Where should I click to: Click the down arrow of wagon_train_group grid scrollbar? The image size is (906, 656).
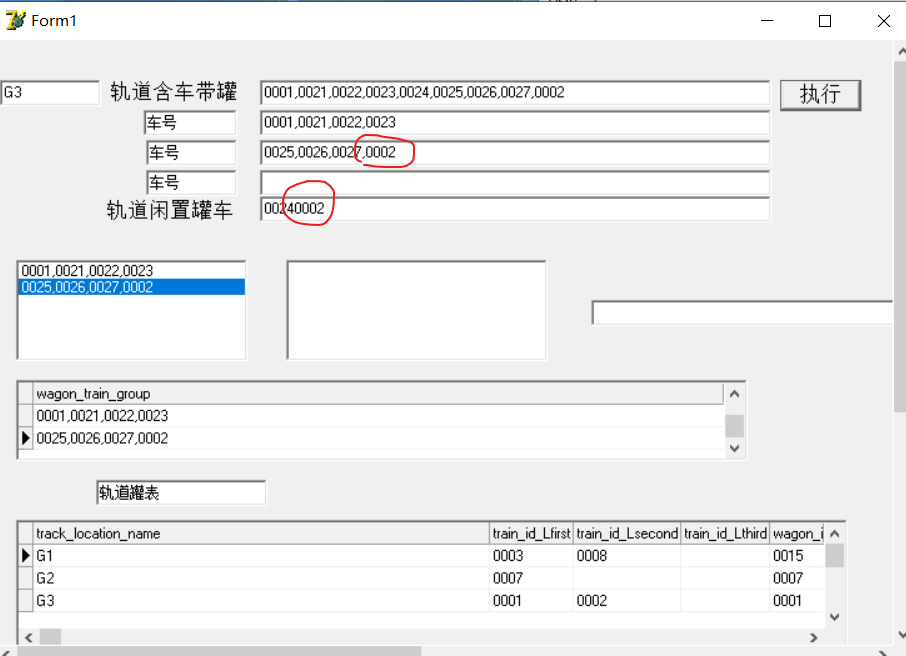coord(734,448)
